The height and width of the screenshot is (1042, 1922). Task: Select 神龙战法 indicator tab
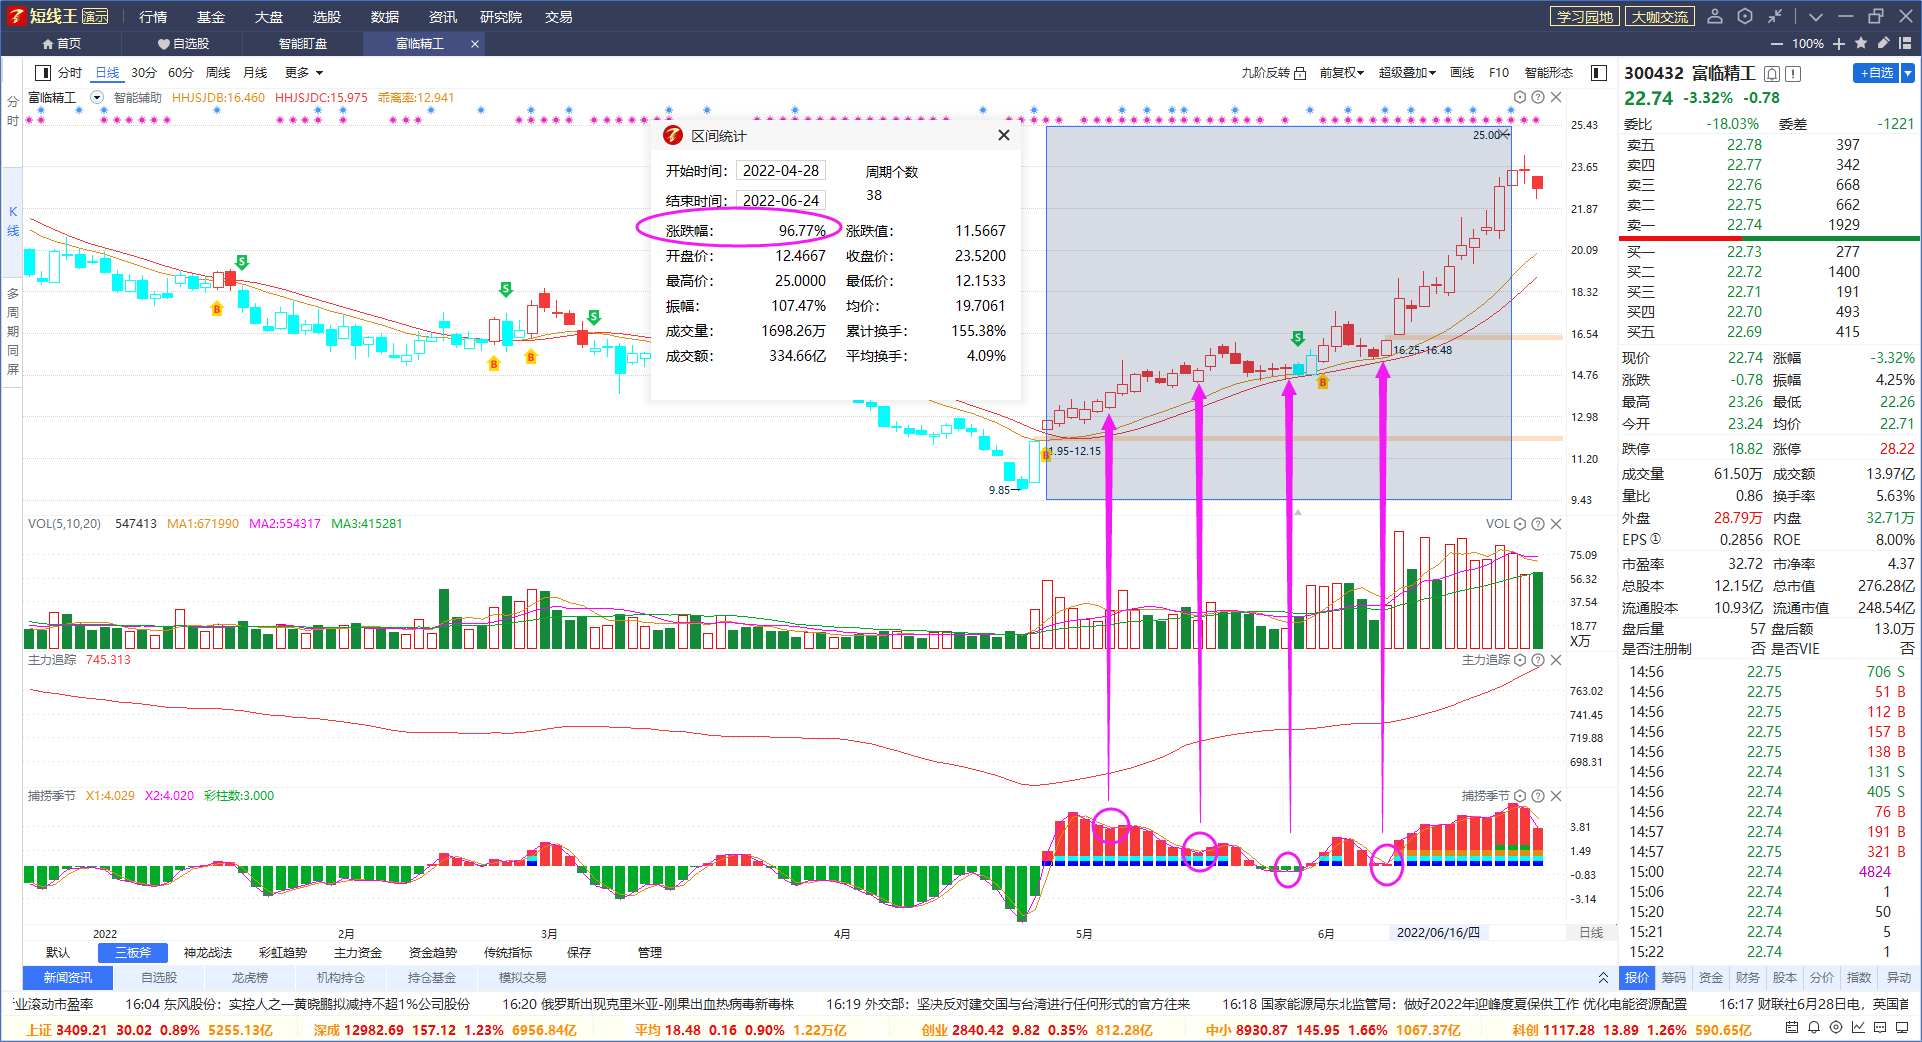[x=208, y=953]
